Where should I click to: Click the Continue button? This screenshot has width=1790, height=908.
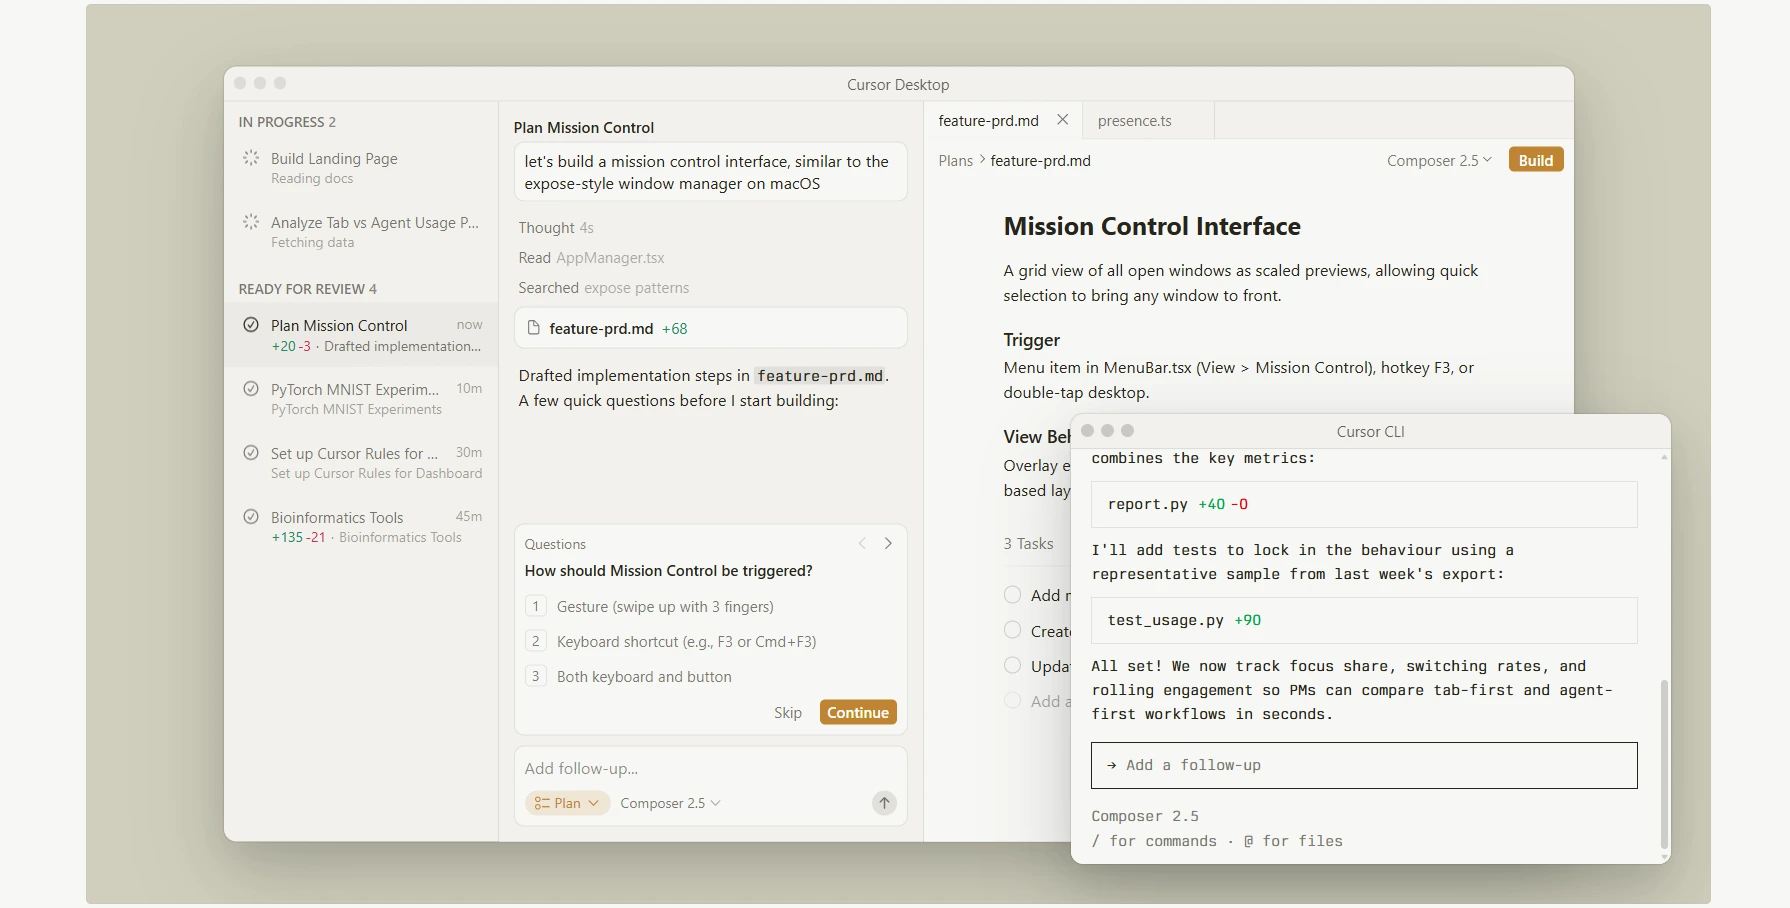tap(858, 712)
